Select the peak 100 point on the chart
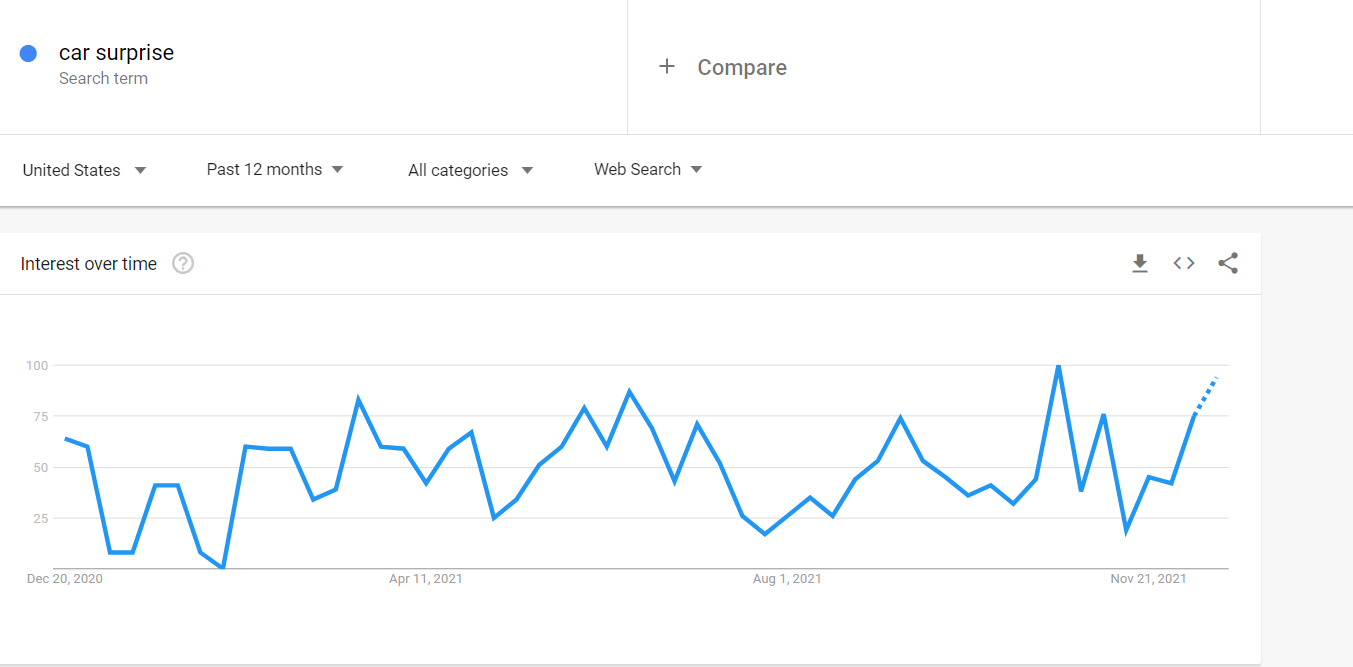This screenshot has height=667, width=1353. coord(1058,366)
